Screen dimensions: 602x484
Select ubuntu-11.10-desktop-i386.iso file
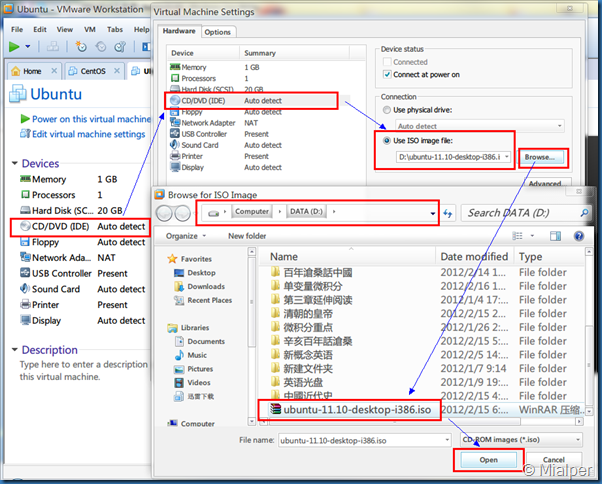350,410
